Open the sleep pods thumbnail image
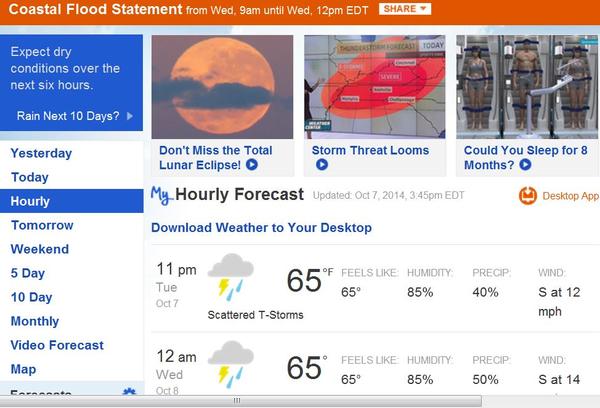Screen dimensions: 600x408 pyautogui.click(x=527, y=88)
